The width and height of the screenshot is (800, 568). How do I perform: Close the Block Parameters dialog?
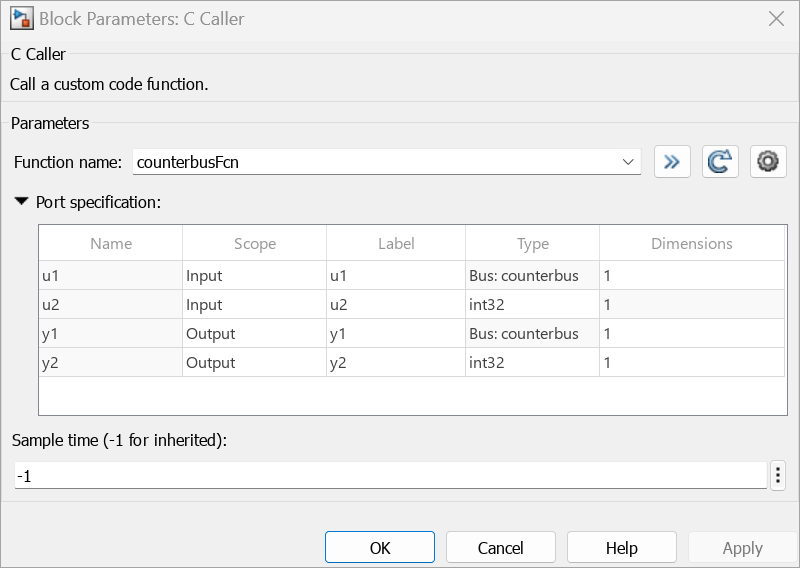pos(775,18)
